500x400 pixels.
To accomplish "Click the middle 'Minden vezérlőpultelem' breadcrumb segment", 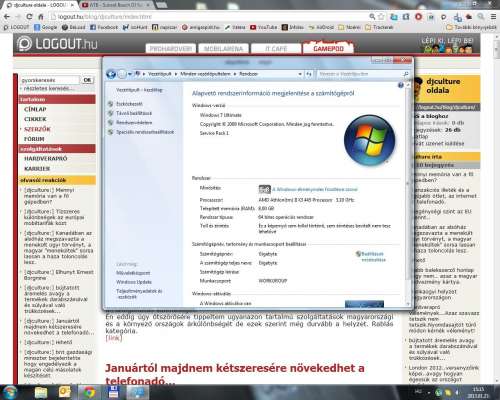I will point(205,74).
